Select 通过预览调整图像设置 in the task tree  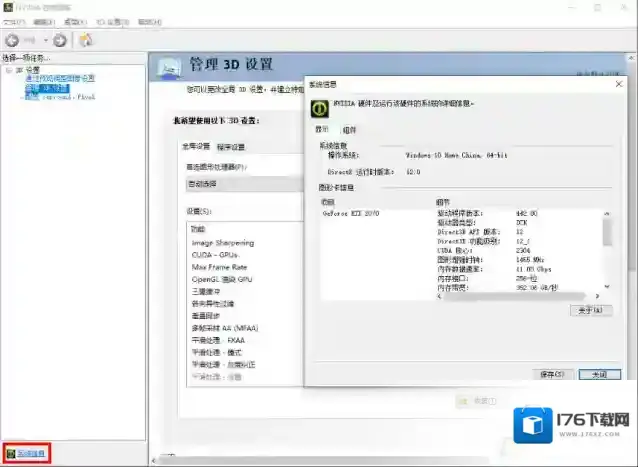(60, 79)
